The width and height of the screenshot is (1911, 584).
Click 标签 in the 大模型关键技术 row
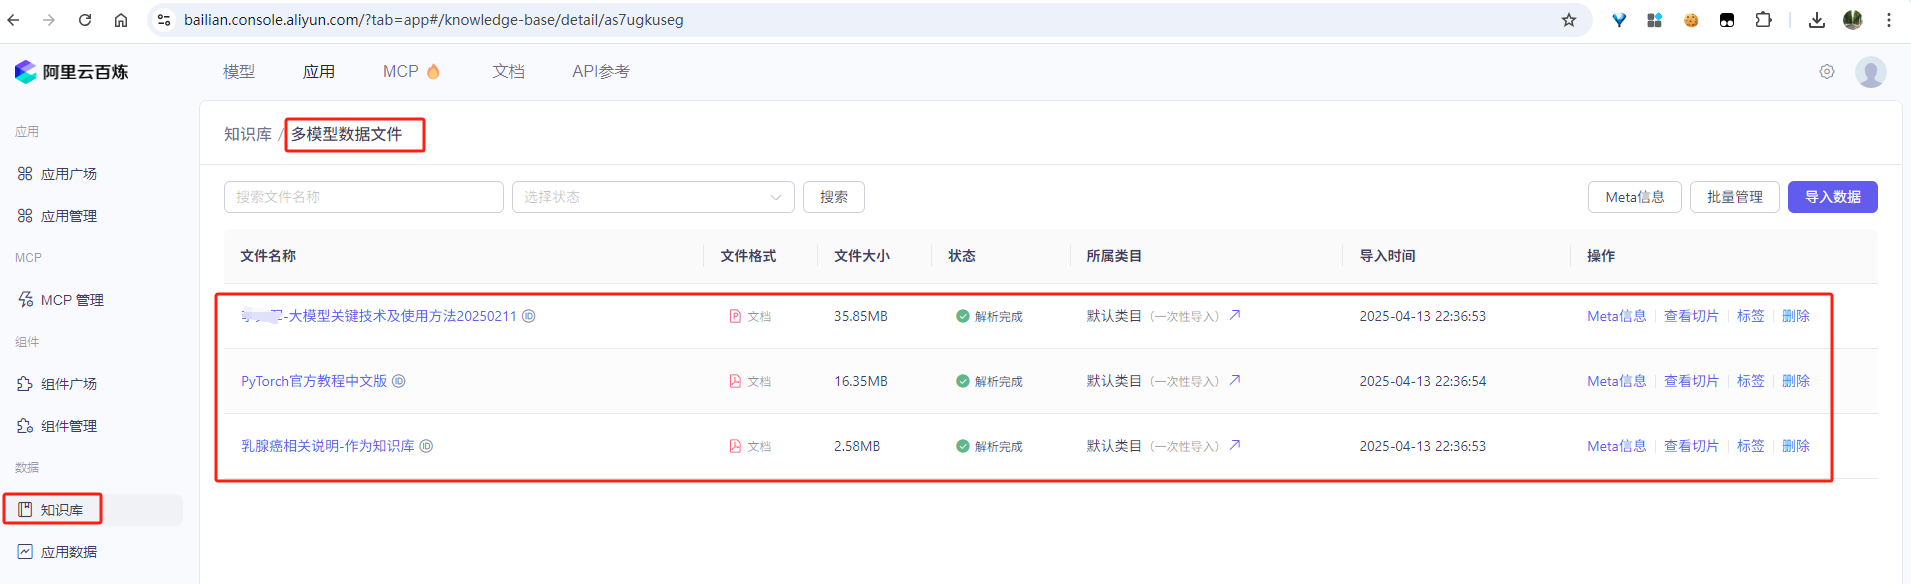1751,316
